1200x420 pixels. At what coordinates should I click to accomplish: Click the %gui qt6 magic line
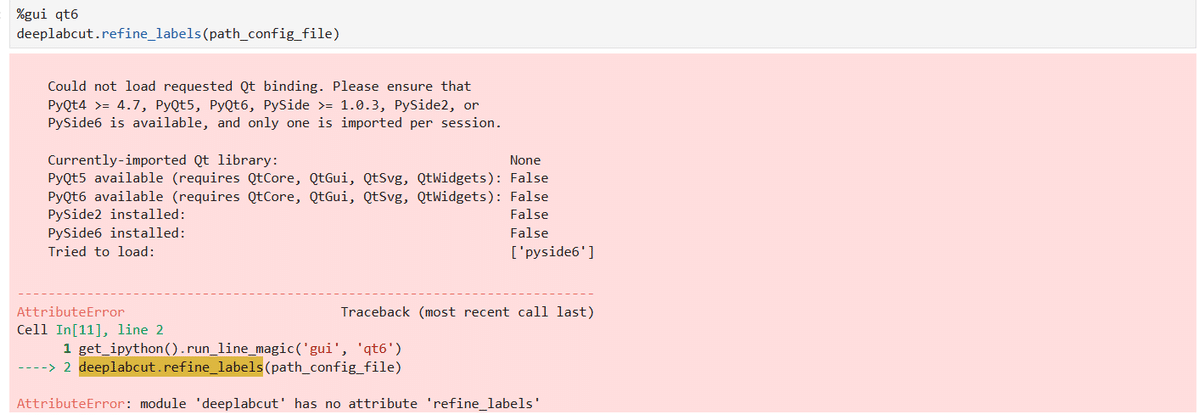(49, 17)
